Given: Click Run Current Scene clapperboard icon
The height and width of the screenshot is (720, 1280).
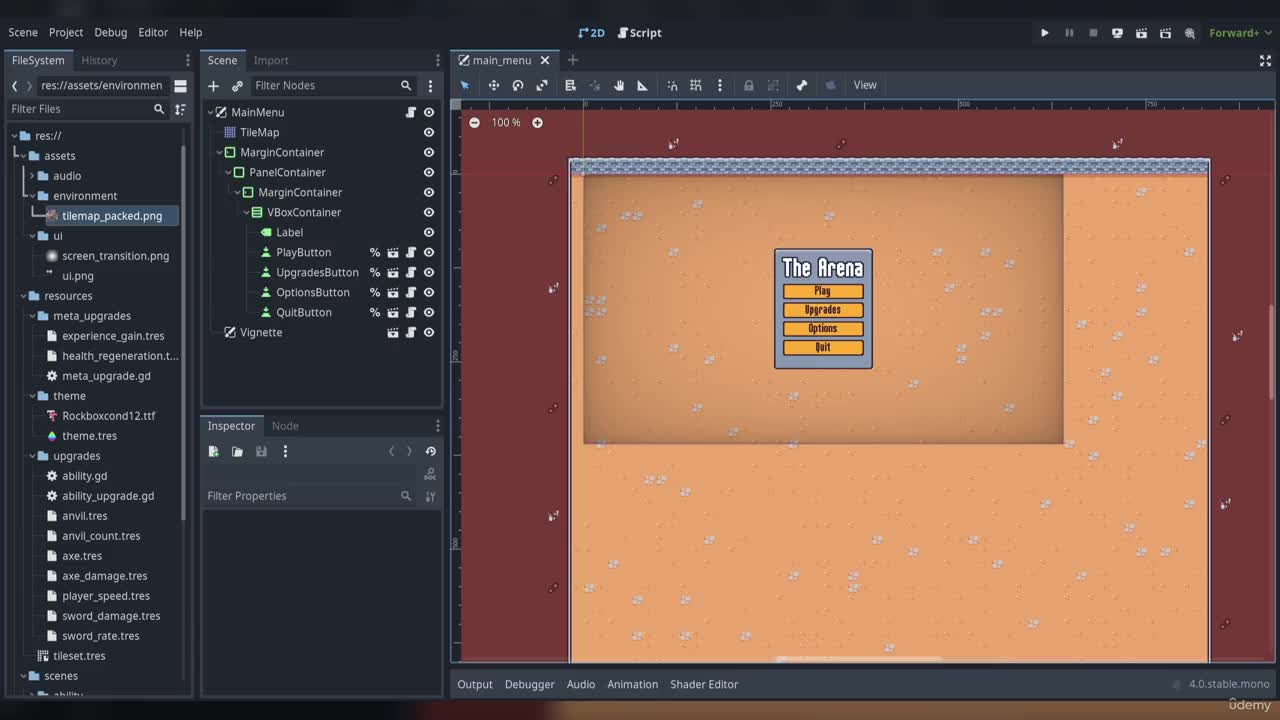Looking at the screenshot, I should pos(1141,33).
